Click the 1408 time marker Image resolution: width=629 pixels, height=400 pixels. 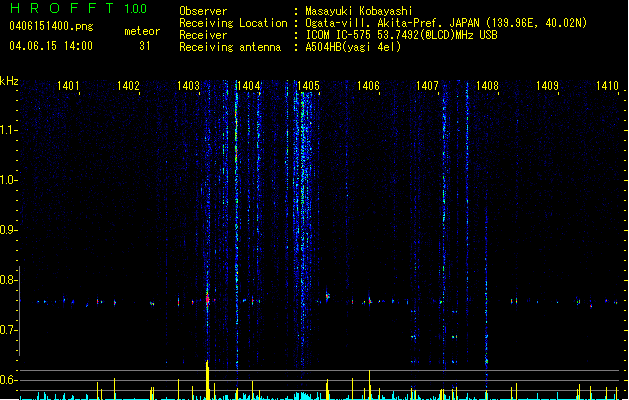point(487,86)
